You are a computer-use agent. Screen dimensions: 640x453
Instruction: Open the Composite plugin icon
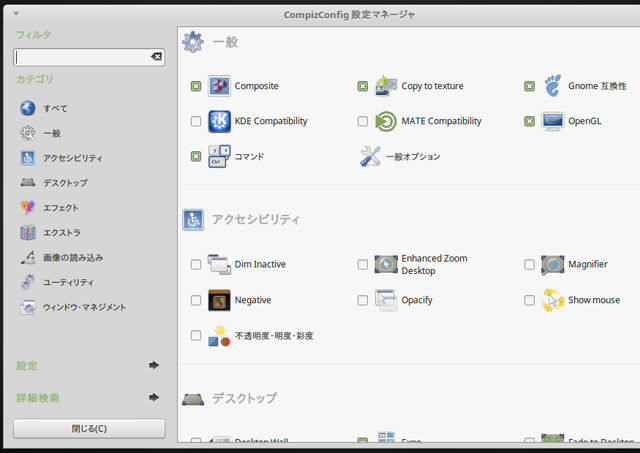click(x=219, y=86)
